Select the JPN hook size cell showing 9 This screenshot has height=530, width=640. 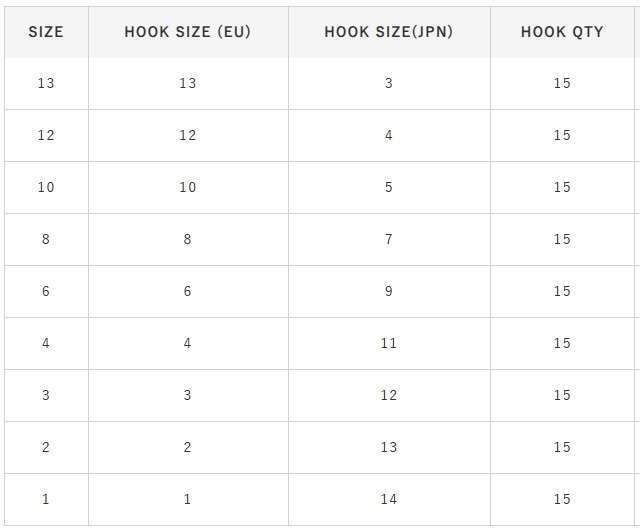click(389, 291)
